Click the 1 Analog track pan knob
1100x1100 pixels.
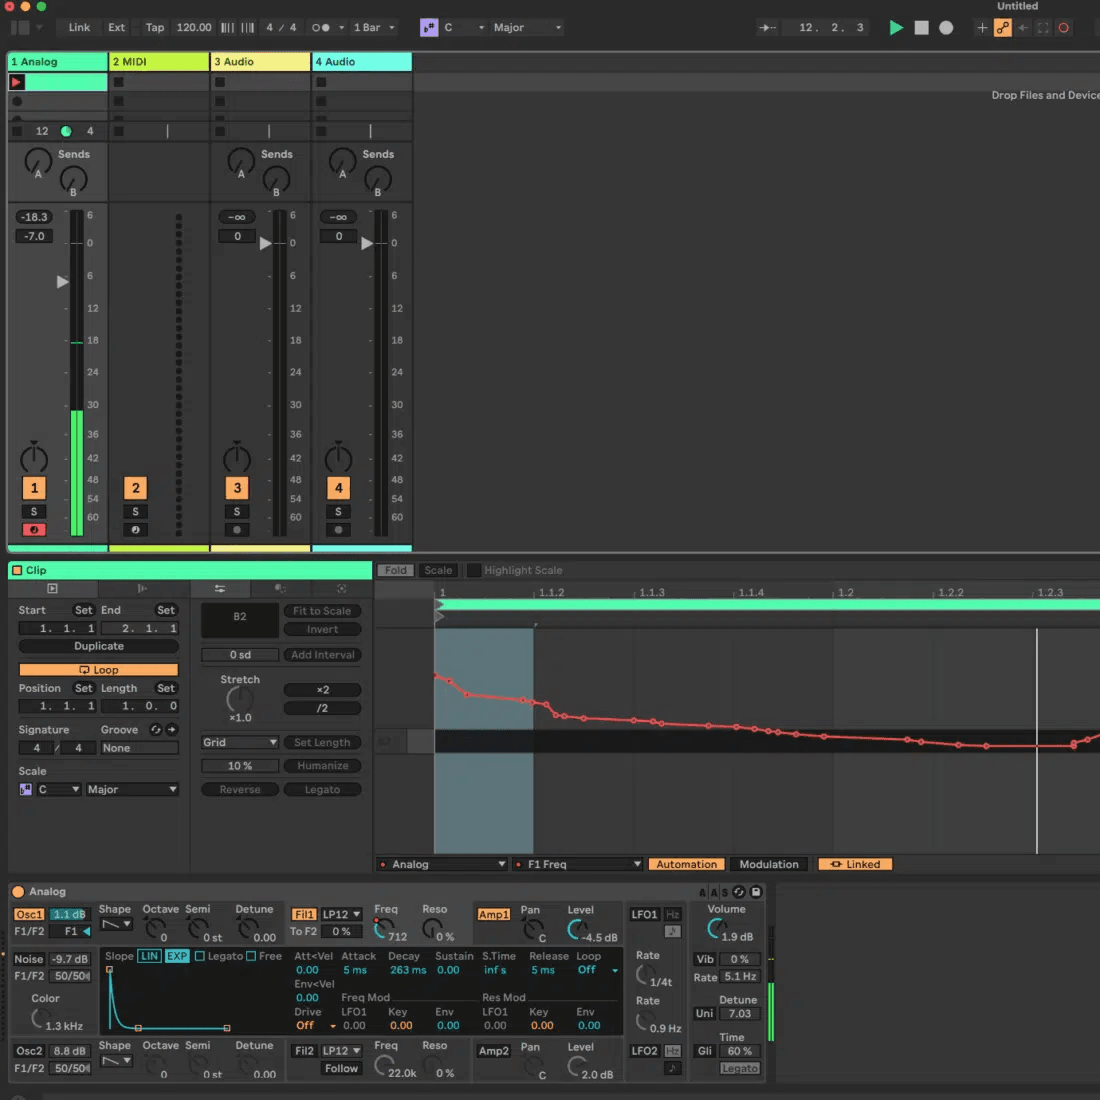coord(34,459)
